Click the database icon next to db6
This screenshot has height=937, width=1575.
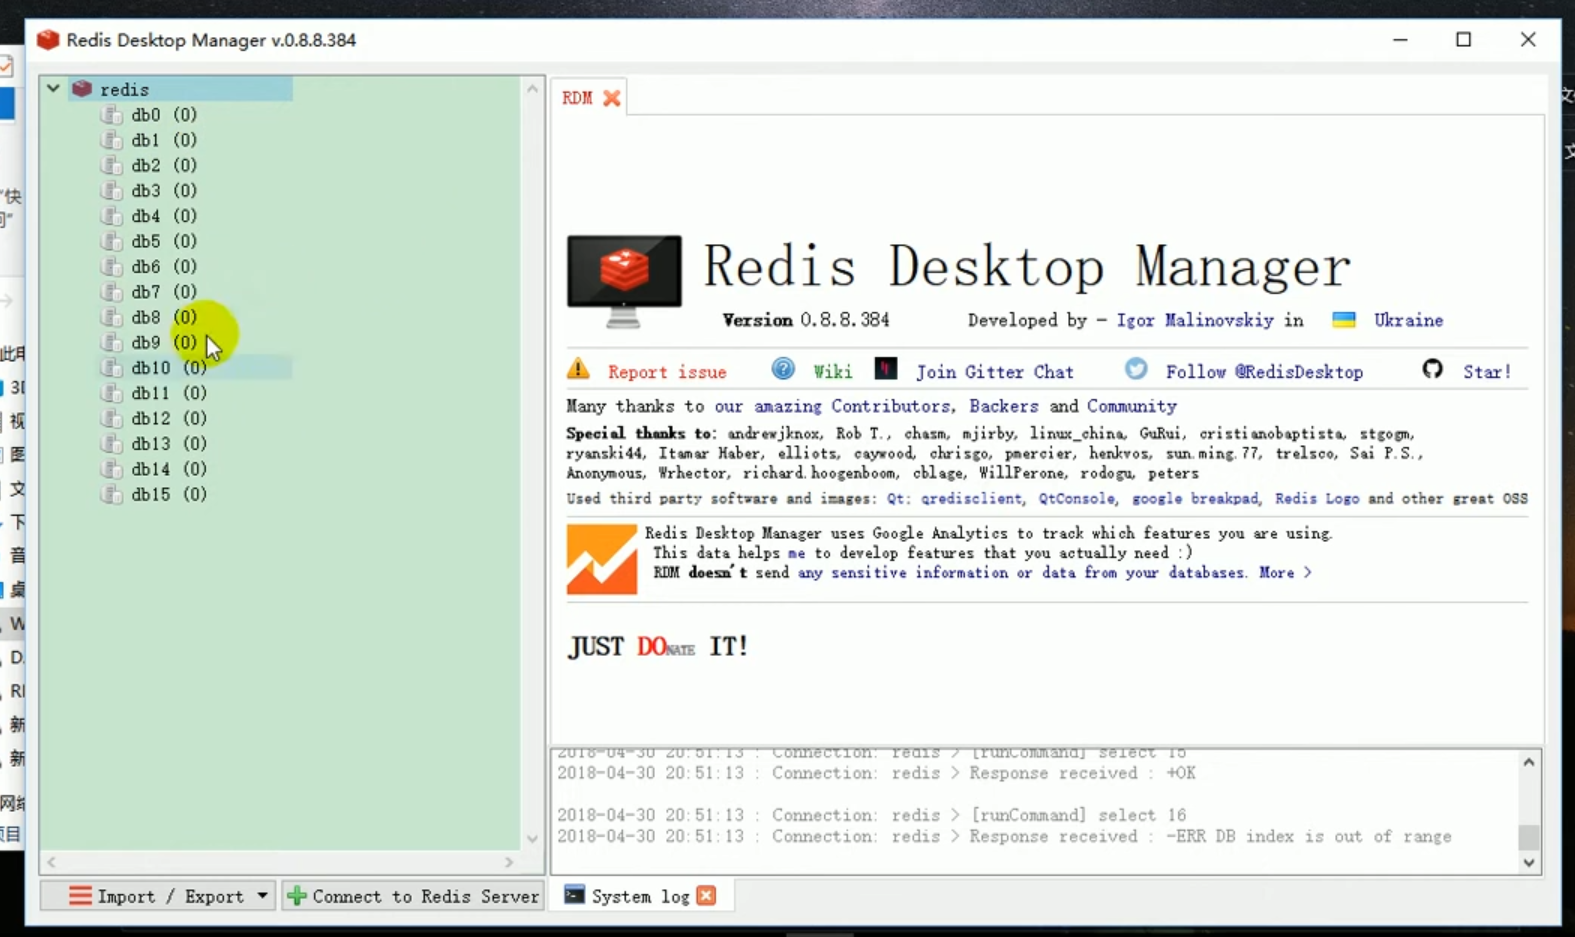pyautogui.click(x=111, y=266)
